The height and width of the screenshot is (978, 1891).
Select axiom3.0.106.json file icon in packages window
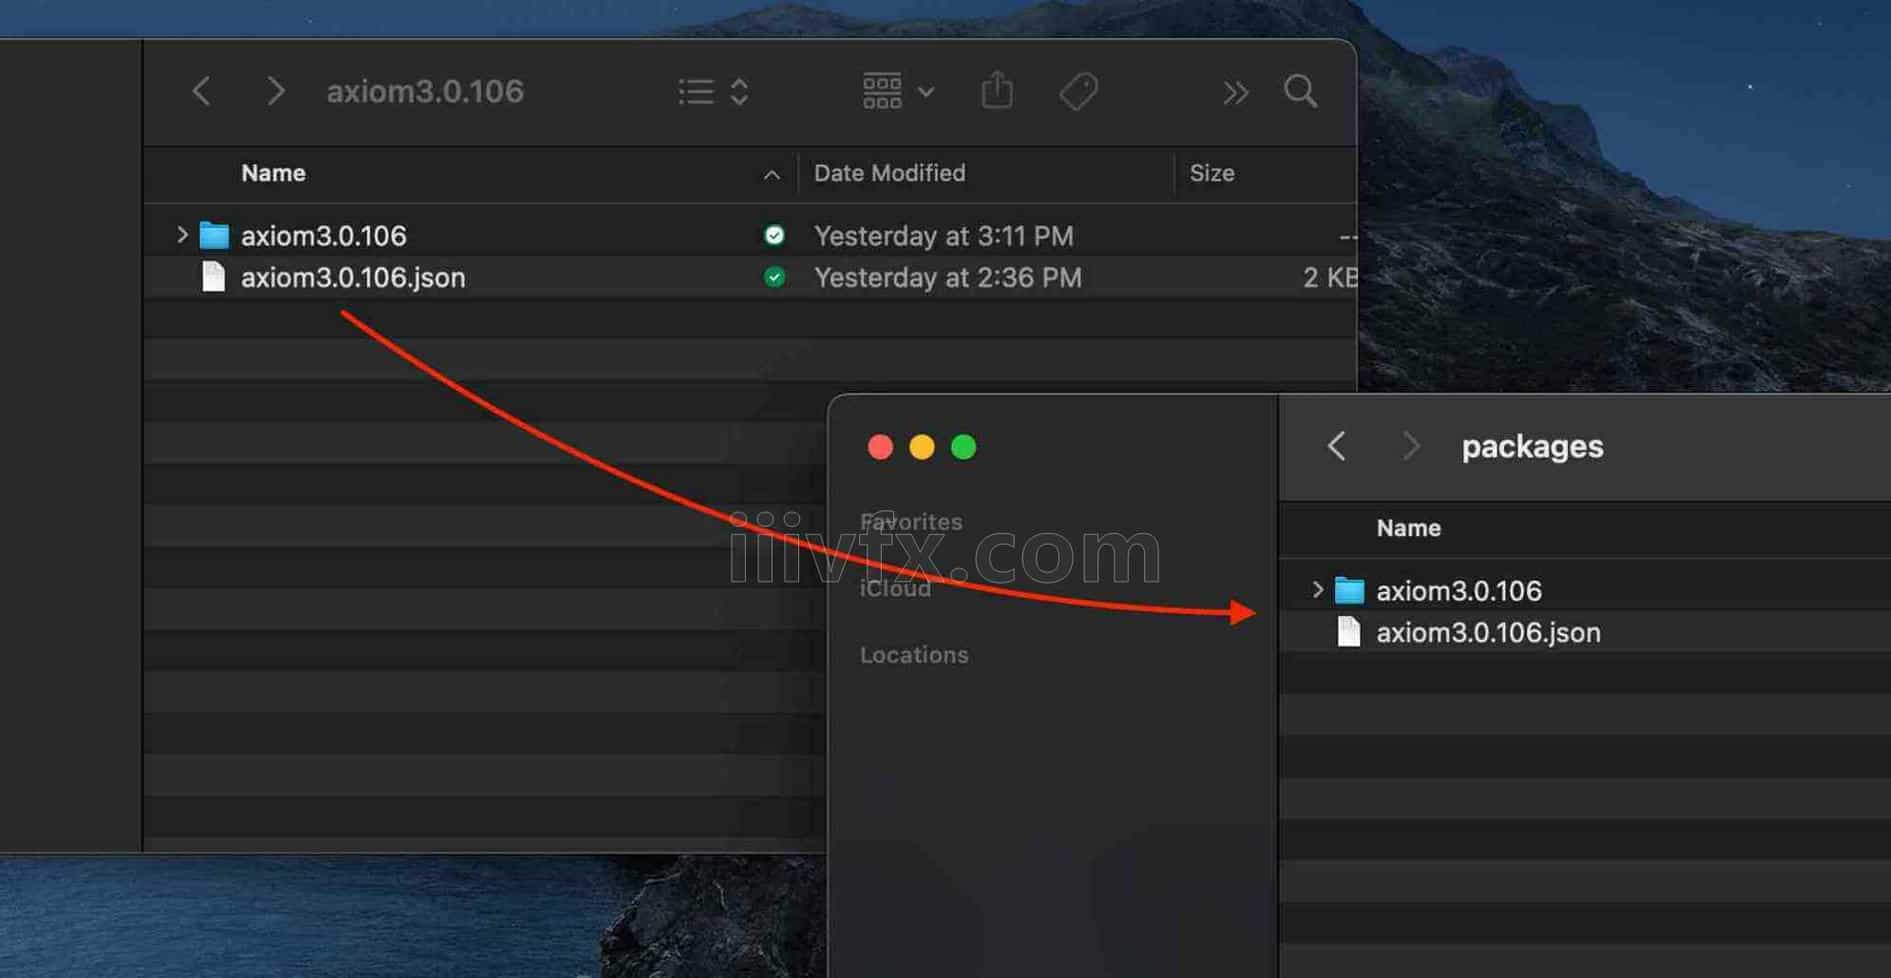(1349, 632)
